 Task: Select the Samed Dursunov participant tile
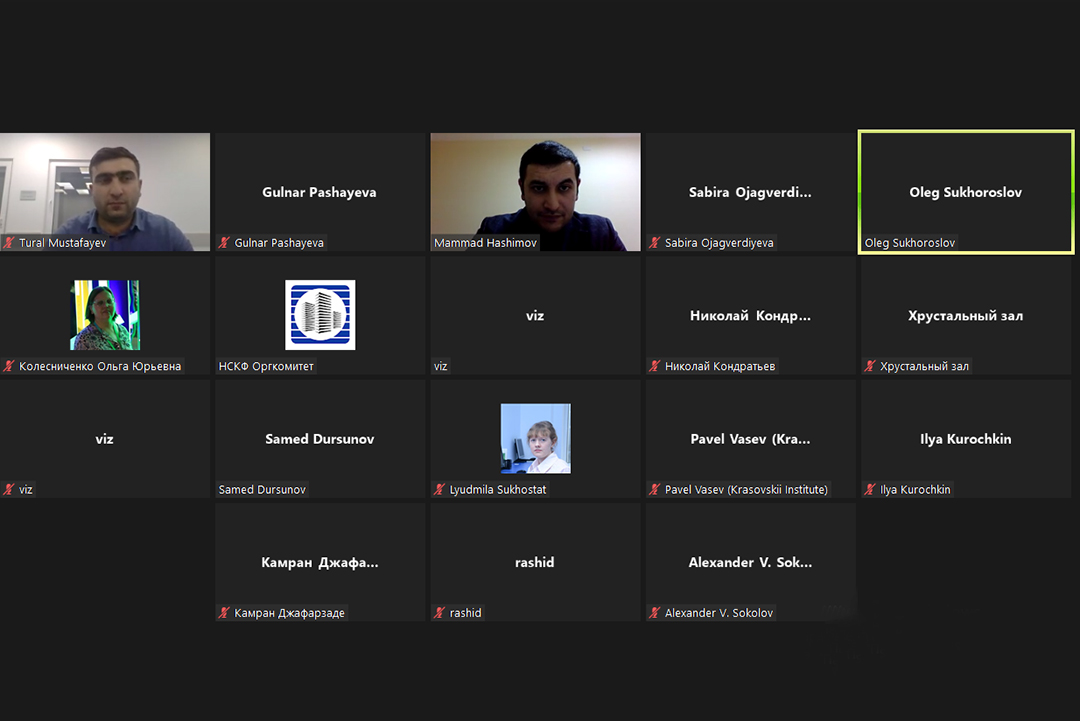320,438
